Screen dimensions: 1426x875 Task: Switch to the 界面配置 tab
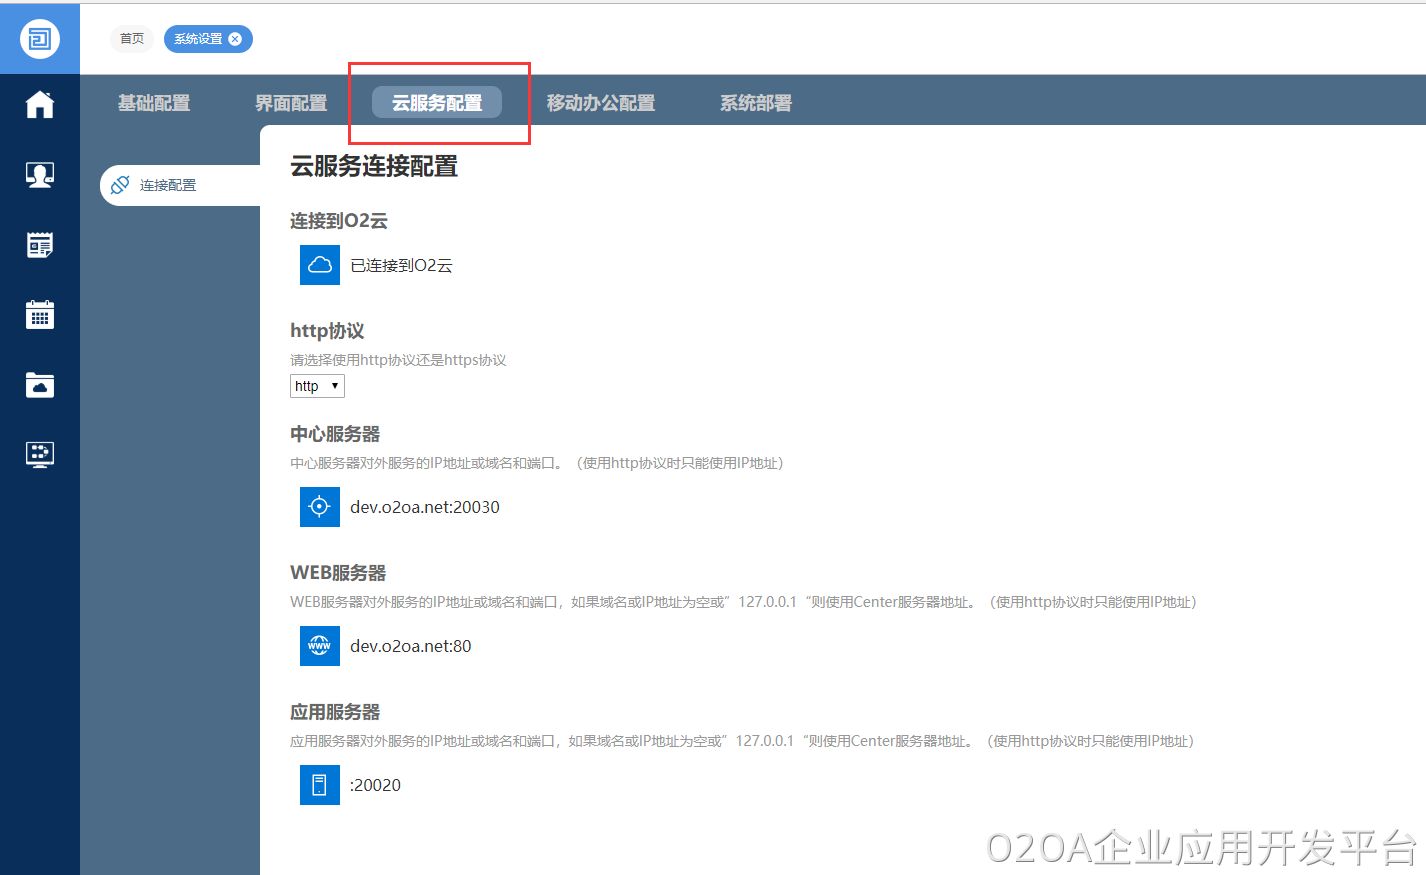tap(291, 101)
